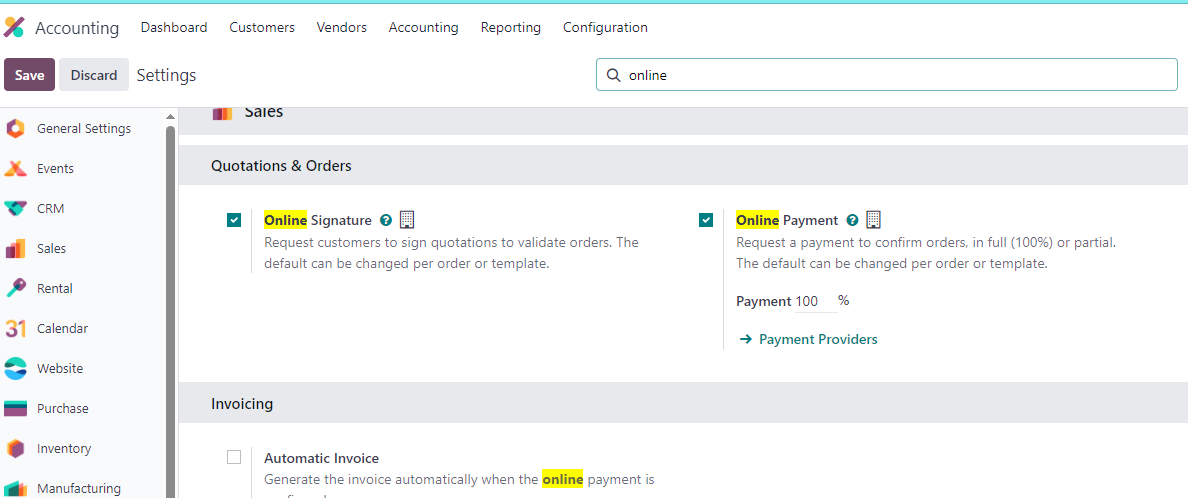The height and width of the screenshot is (498, 1188).
Task: Select the Website app icon
Action: (15, 369)
